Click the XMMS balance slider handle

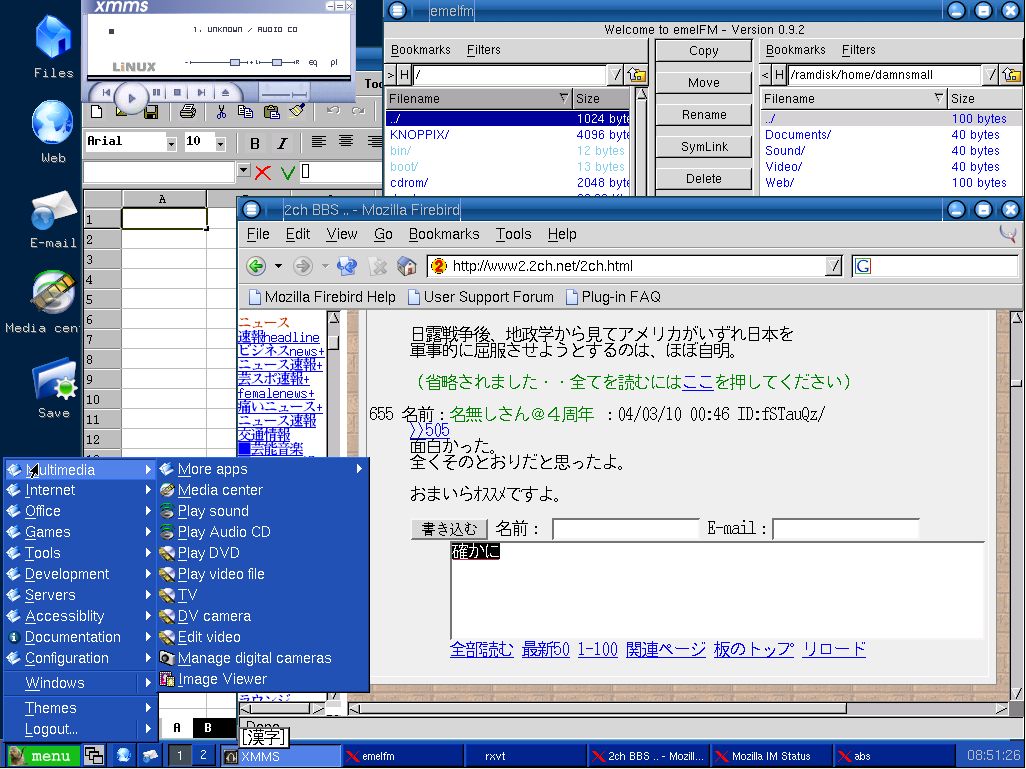[277, 62]
